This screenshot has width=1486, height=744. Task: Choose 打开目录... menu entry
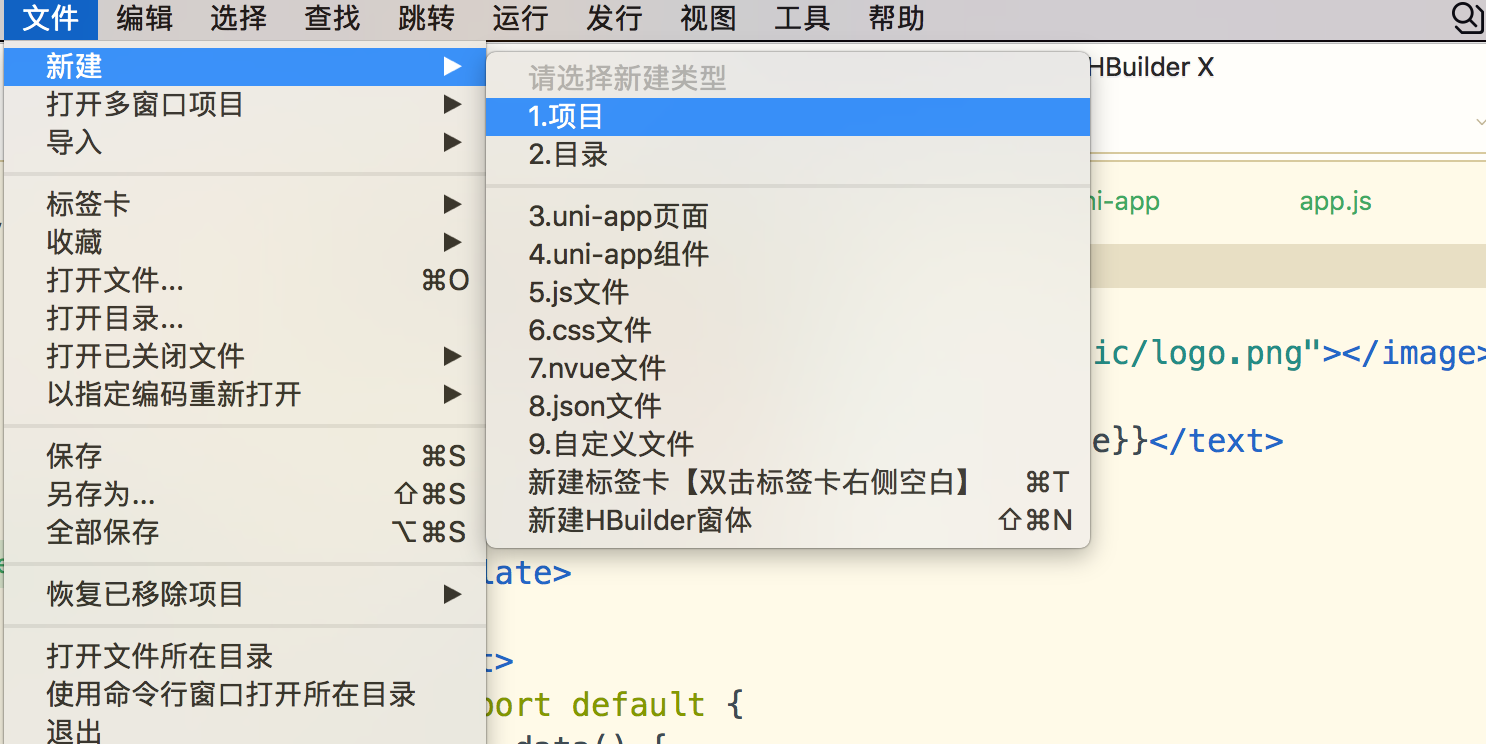coord(245,319)
